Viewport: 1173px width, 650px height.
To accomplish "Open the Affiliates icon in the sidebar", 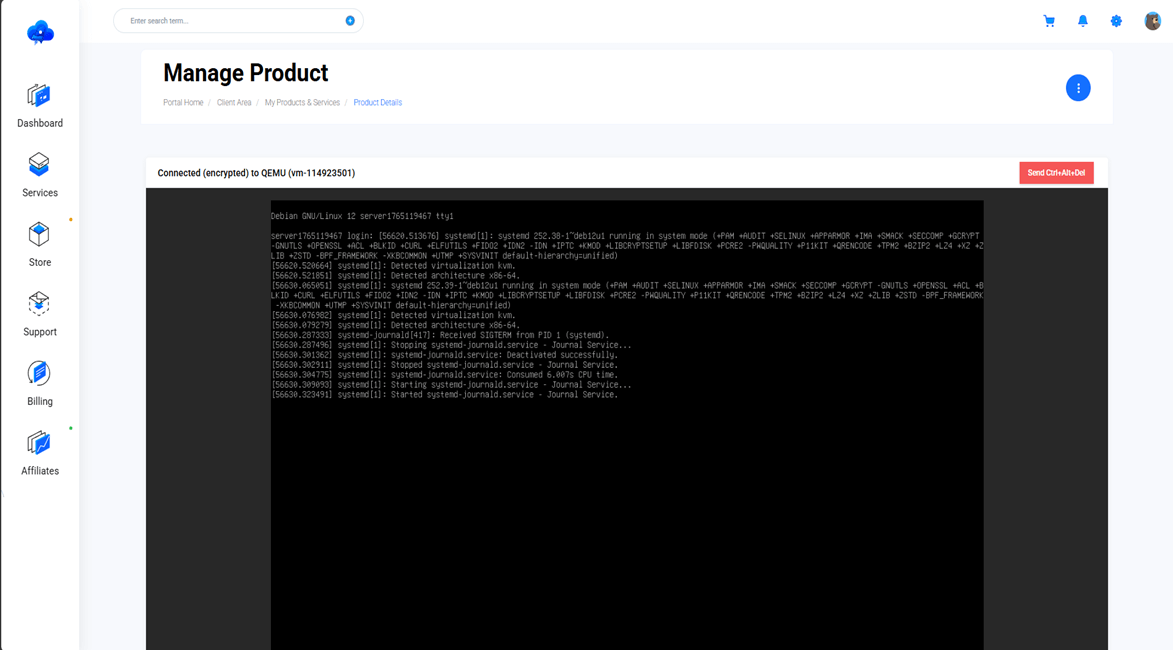I will point(39,446).
